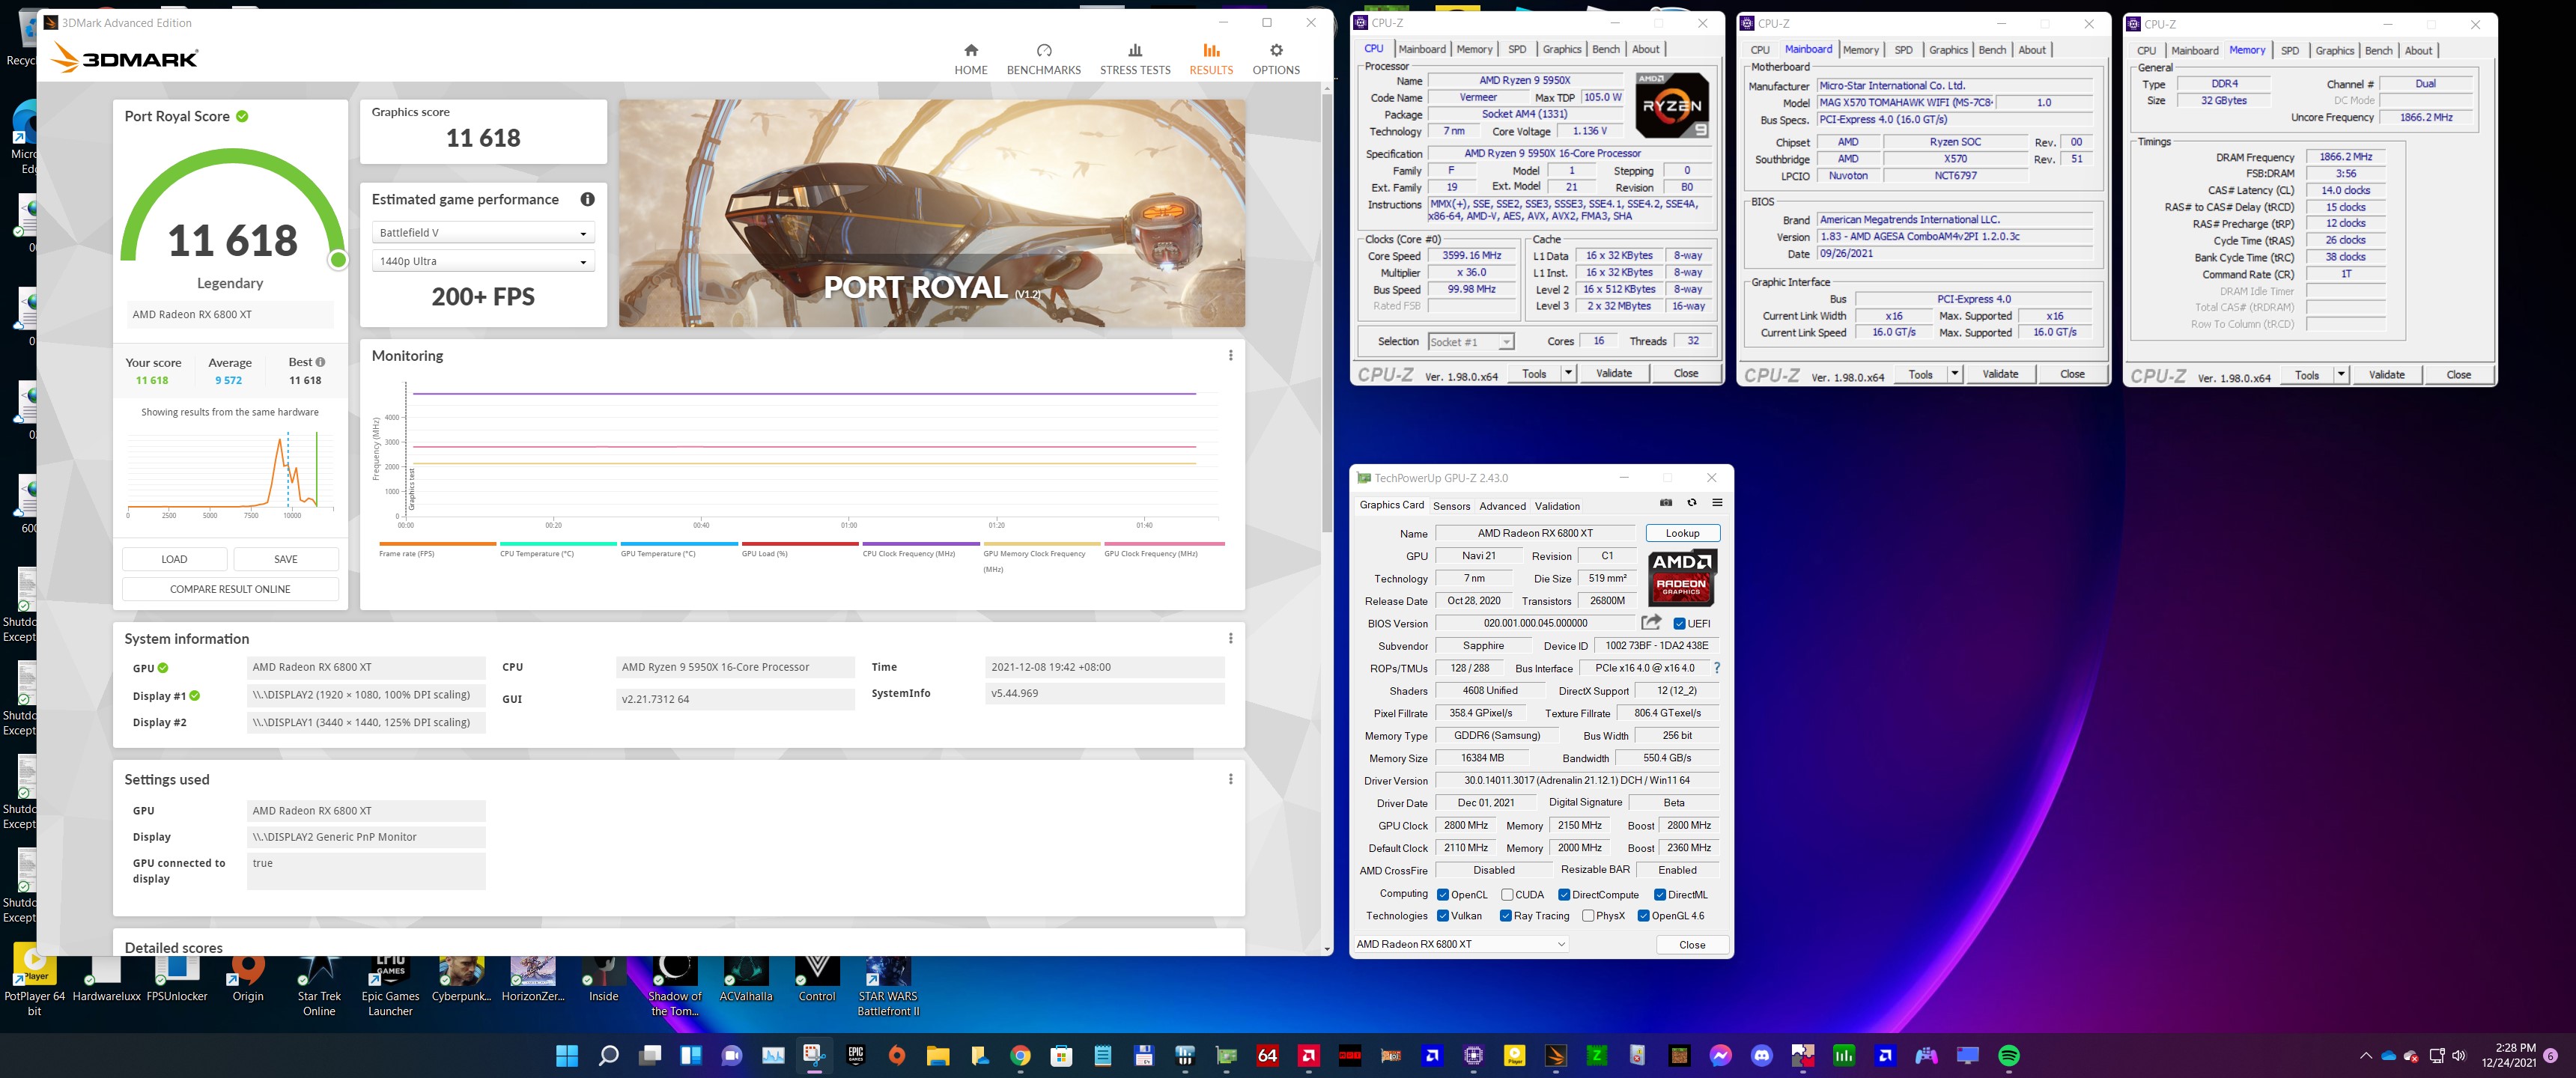Image resolution: width=2576 pixels, height=1078 pixels.
Task: Open the BENCHMARKS section in 3DMark
Action: tap(1043, 59)
